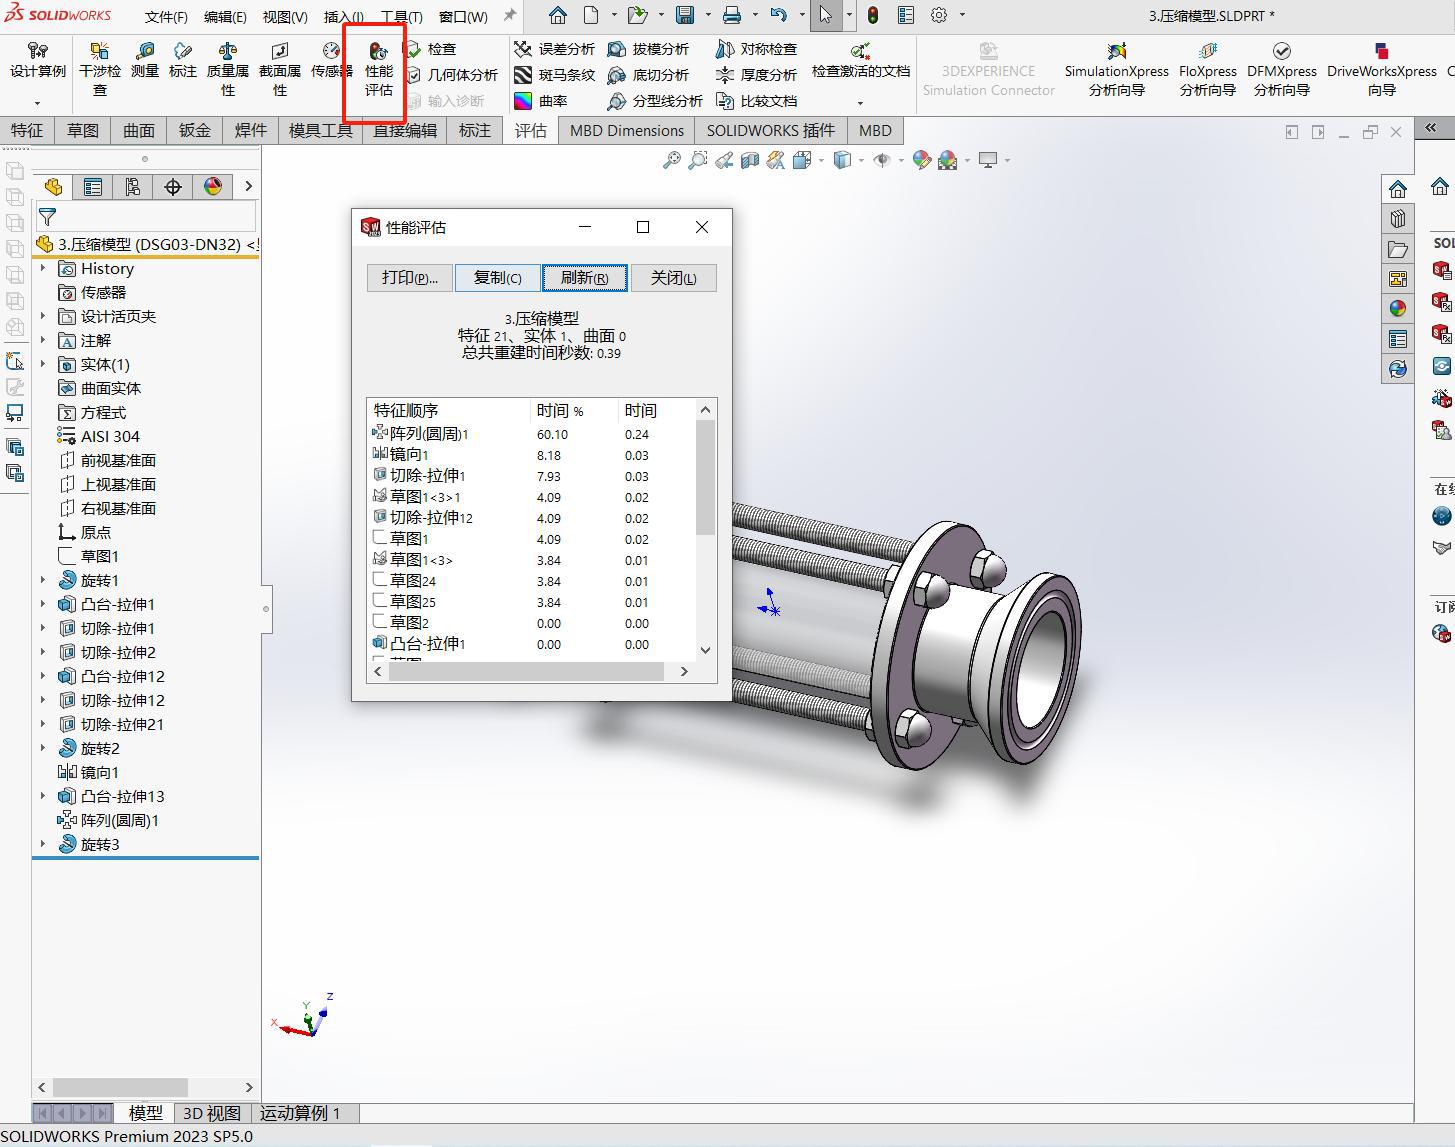Click the 打印(P) button in Performance dialog
This screenshot has height=1147, width=1455.
pyautogui.click(x=409, y=277)
